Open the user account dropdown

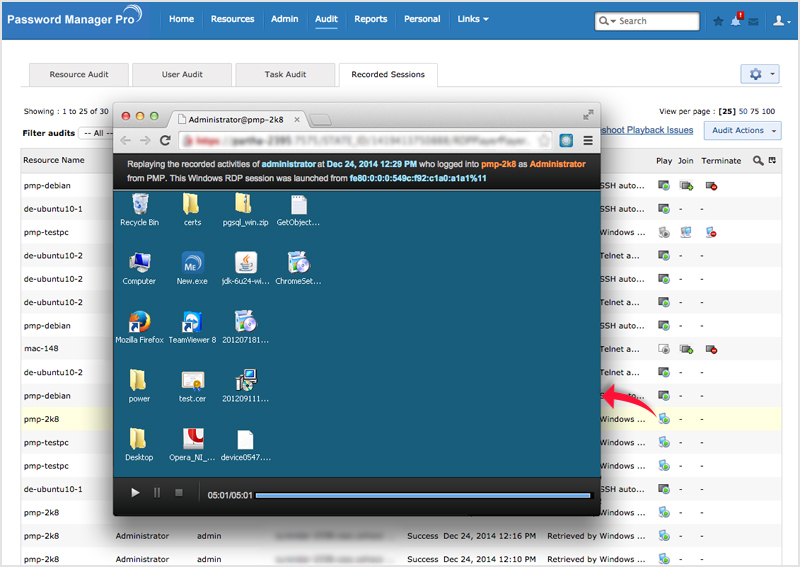tap(781, 21)
